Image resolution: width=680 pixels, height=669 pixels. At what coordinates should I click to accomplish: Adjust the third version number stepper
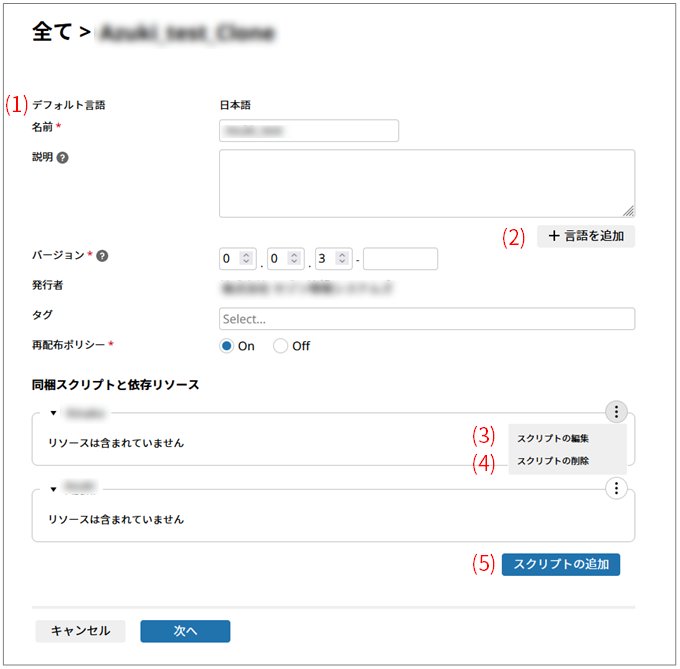click(x=343, y=259)
